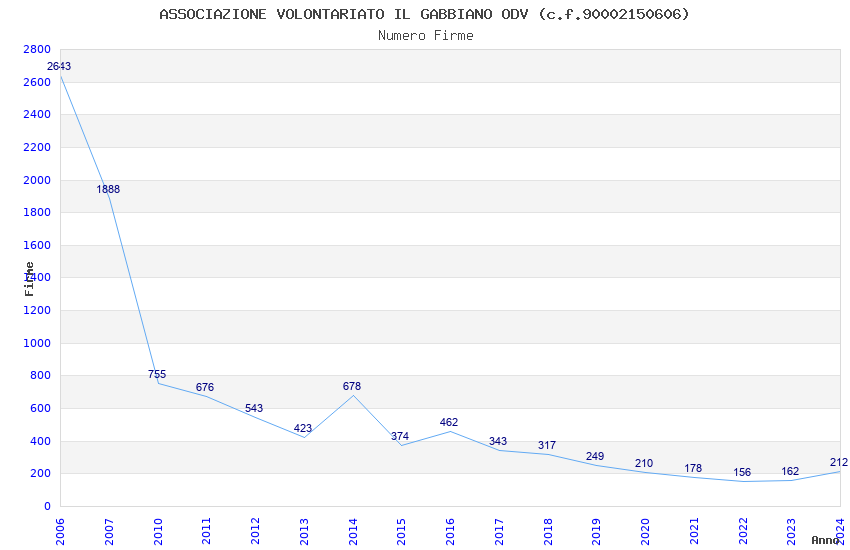This screenshot has height=550, width=850.
Task: Click the y-axis value 2400
Action: [x=37, y=114]
